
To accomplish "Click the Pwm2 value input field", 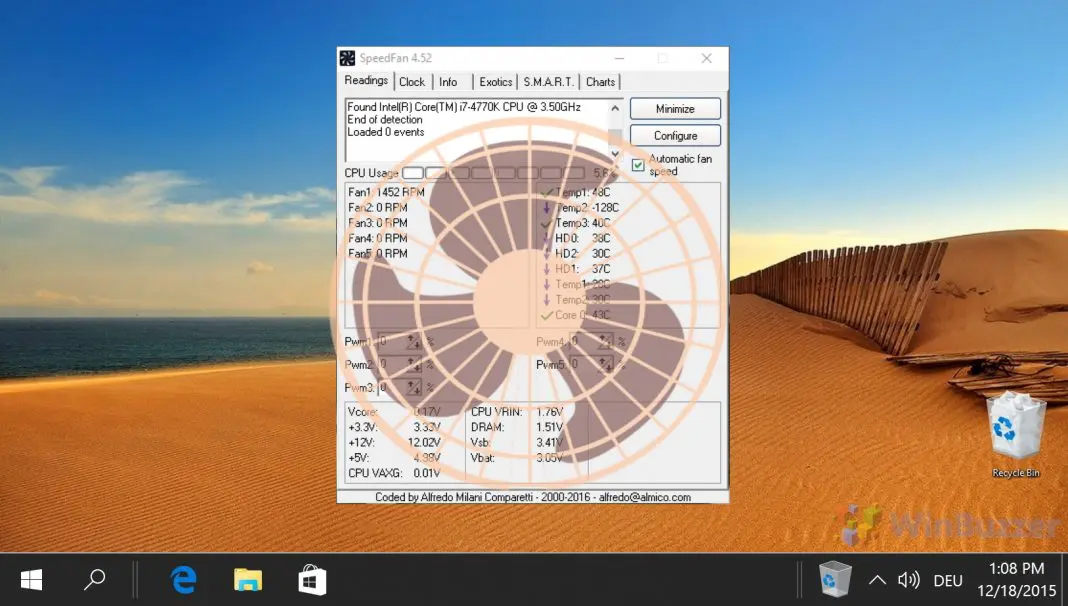I will [392, 364].
